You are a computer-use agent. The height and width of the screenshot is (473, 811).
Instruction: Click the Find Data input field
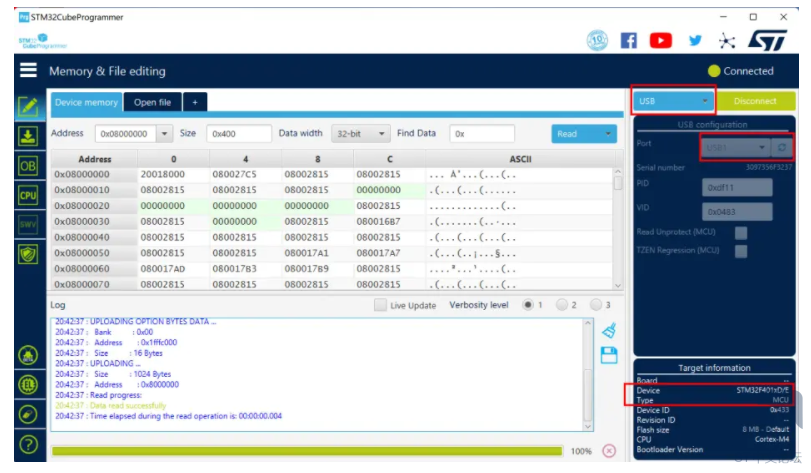tap(482, 134)
